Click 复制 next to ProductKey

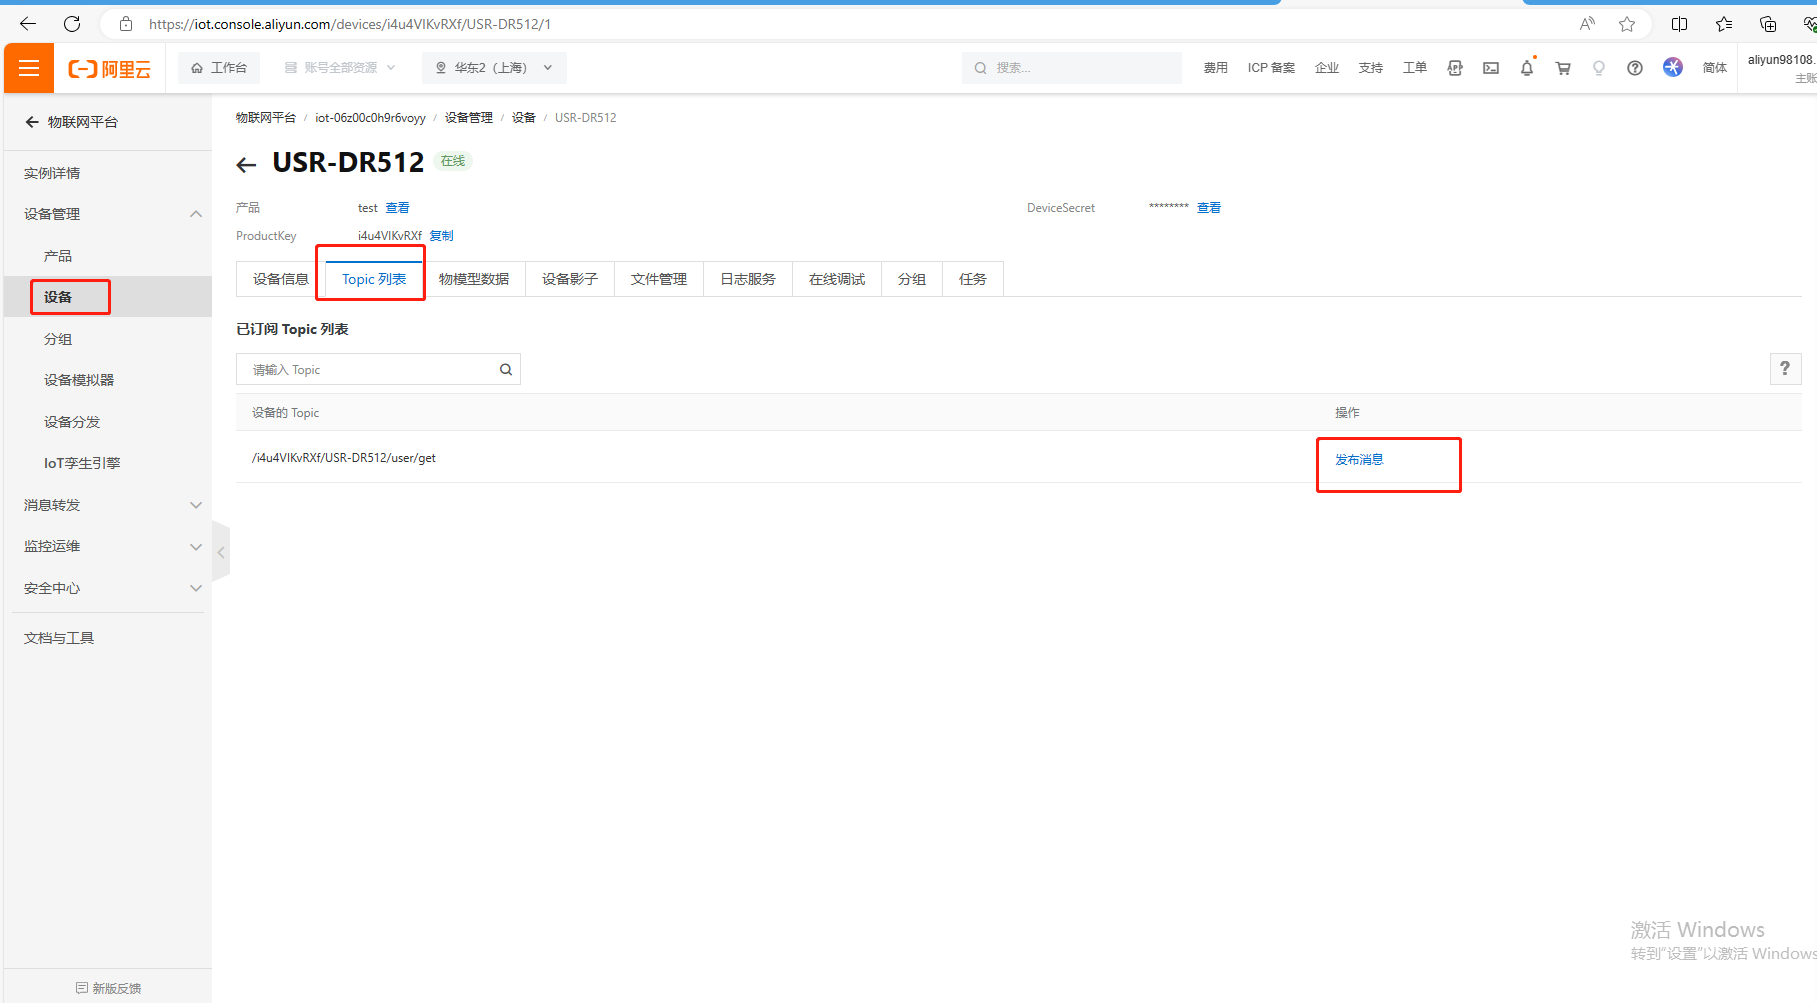(x=441, y=236)
